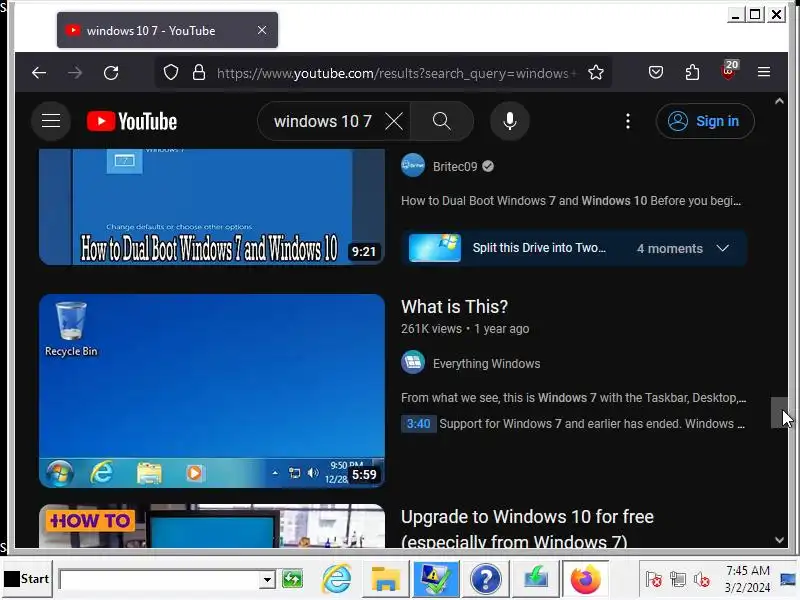Open the Action Center flag tray icon

point(654,580)
